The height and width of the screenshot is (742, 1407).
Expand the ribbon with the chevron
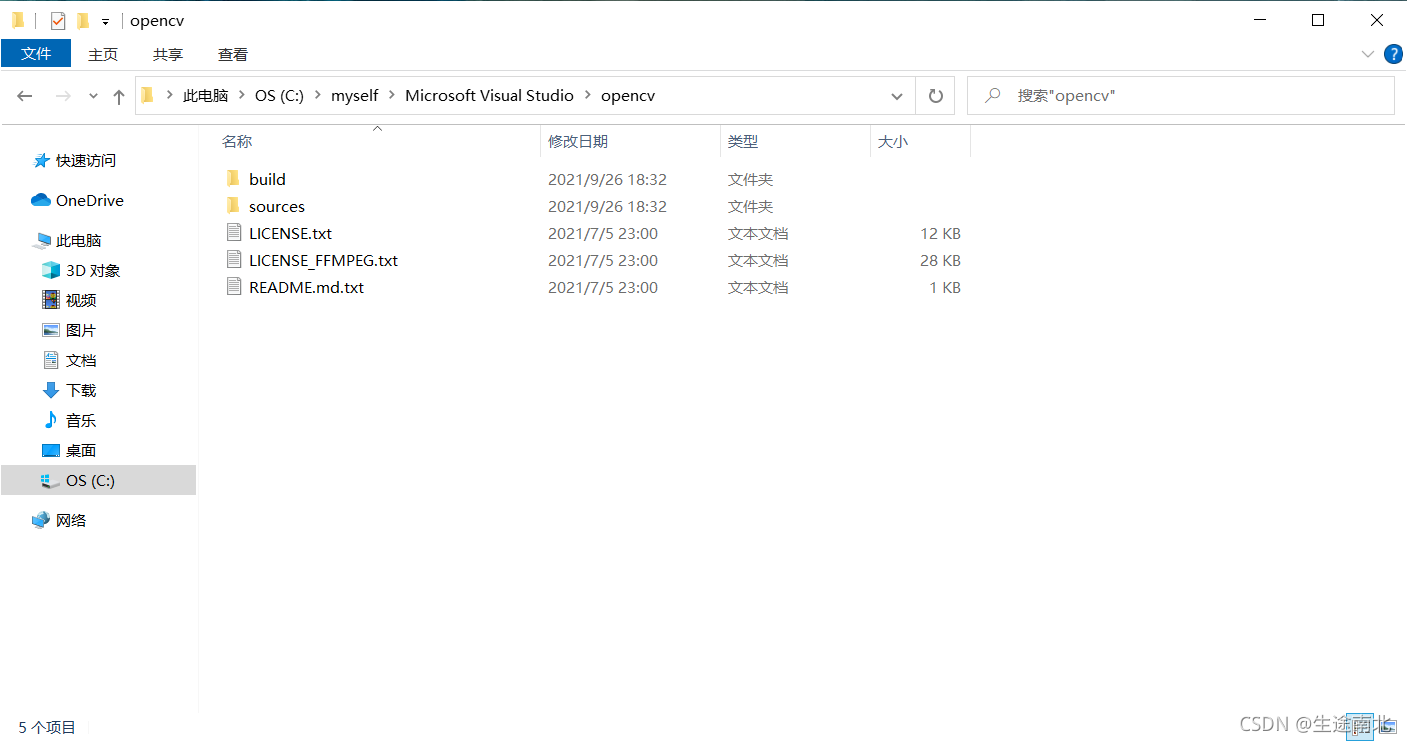coord(1367,54)
